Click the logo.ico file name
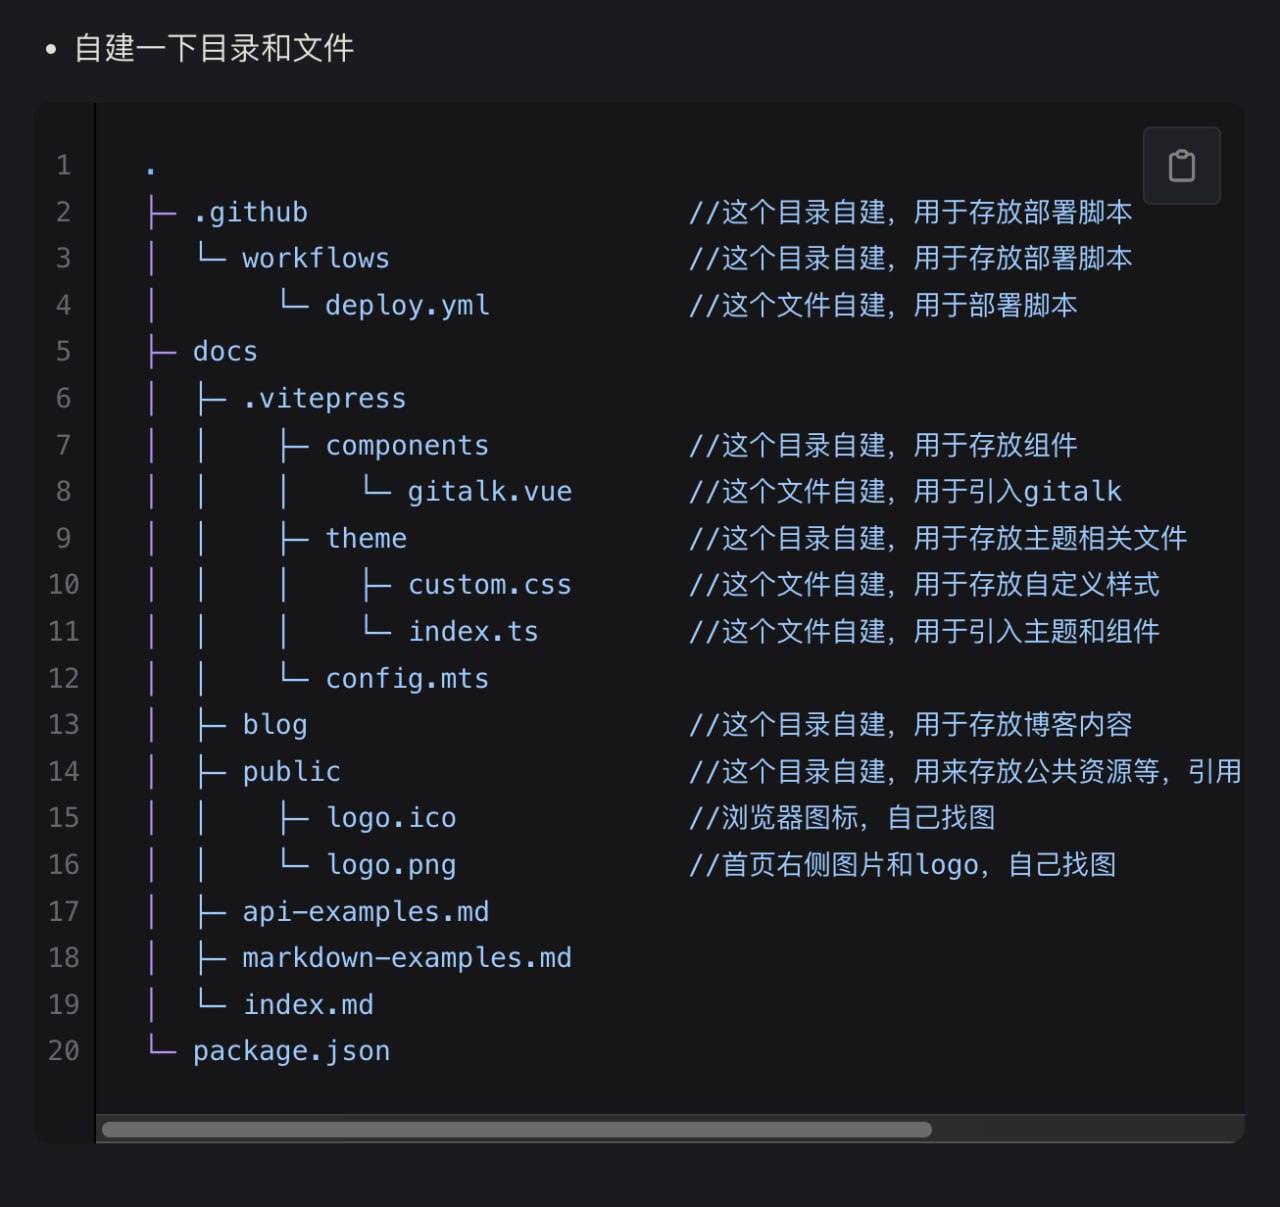 point(391,818)
